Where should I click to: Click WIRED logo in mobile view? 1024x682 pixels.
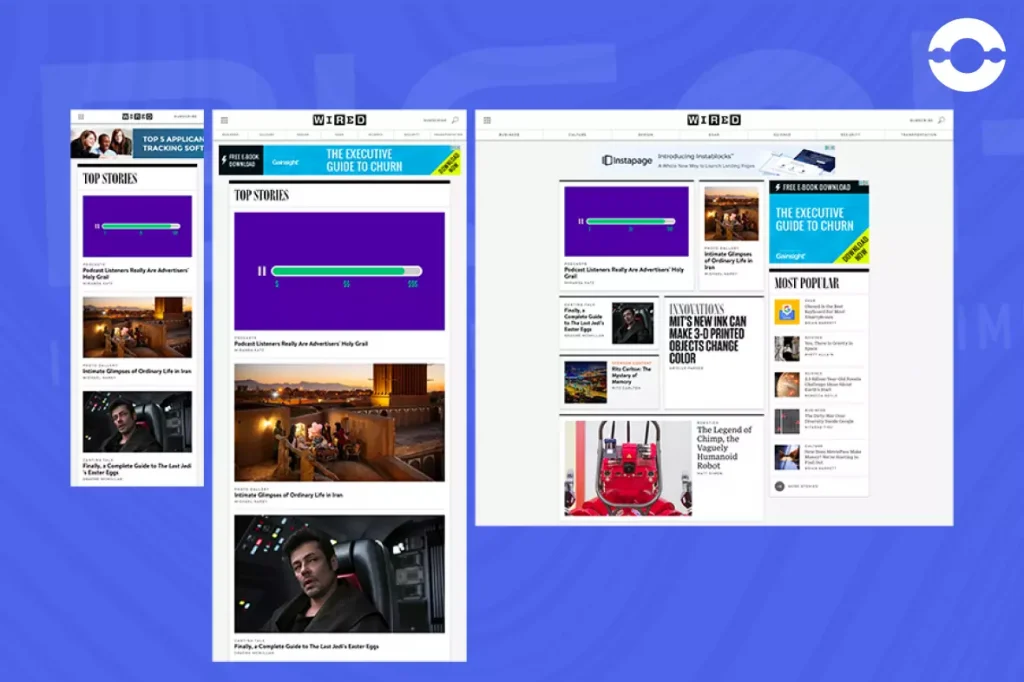click(137, 116)
